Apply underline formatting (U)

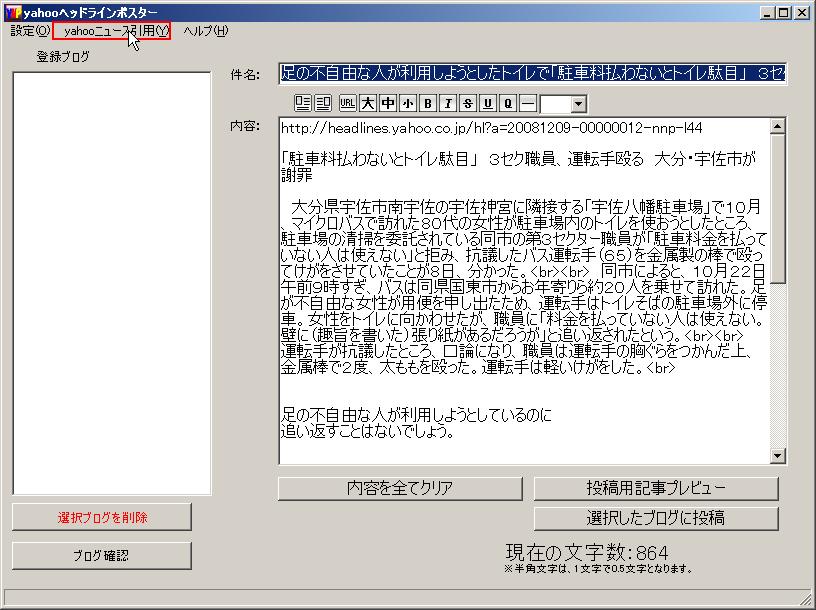coord(488,103)
